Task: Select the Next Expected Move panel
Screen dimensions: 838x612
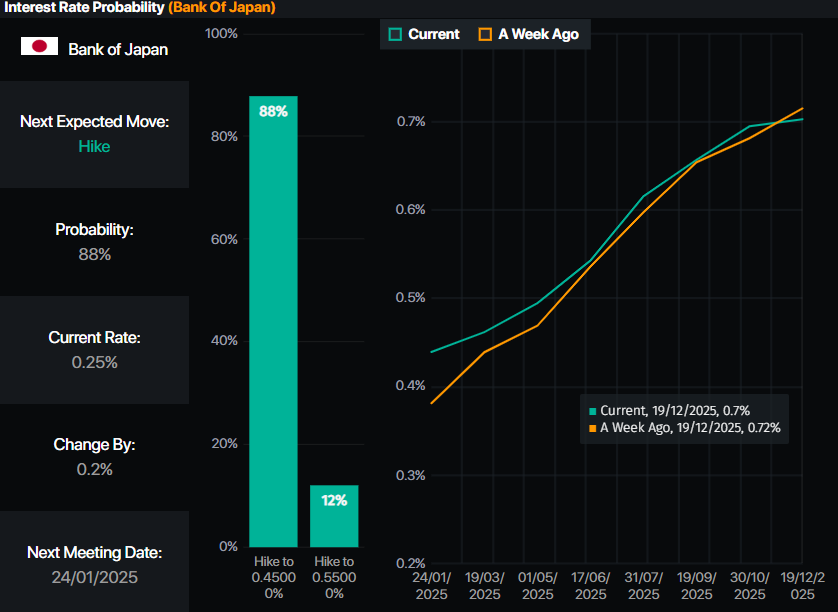Action: point(94,134)
